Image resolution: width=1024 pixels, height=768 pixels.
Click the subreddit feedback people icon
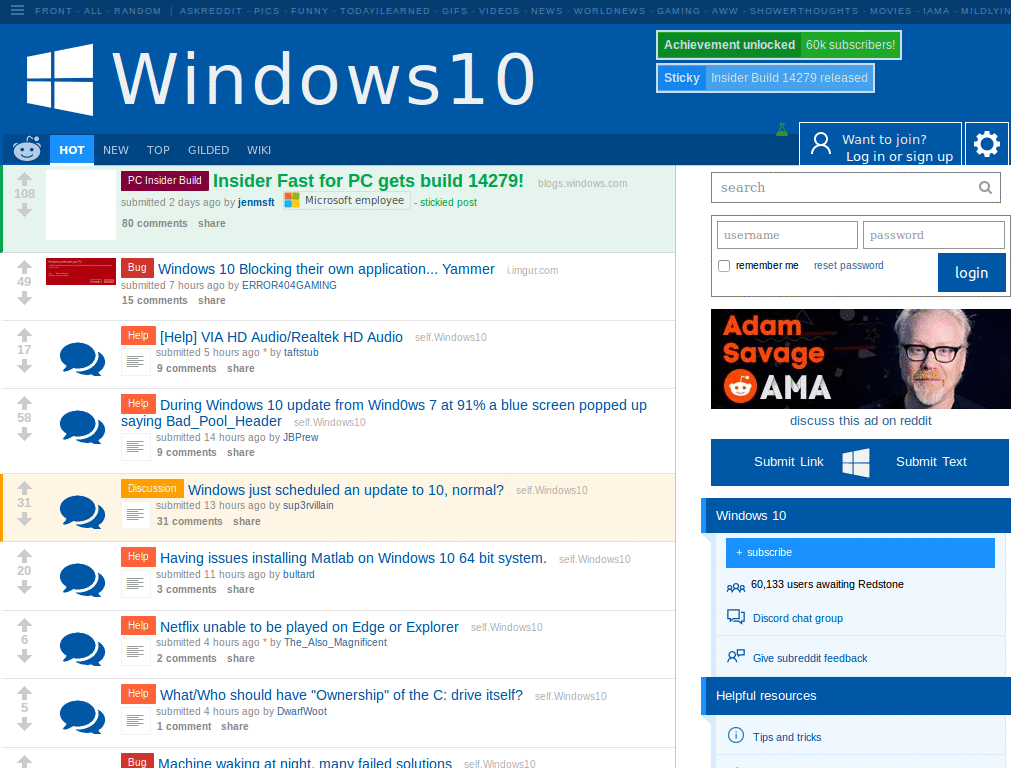click(x=736, y=656)
